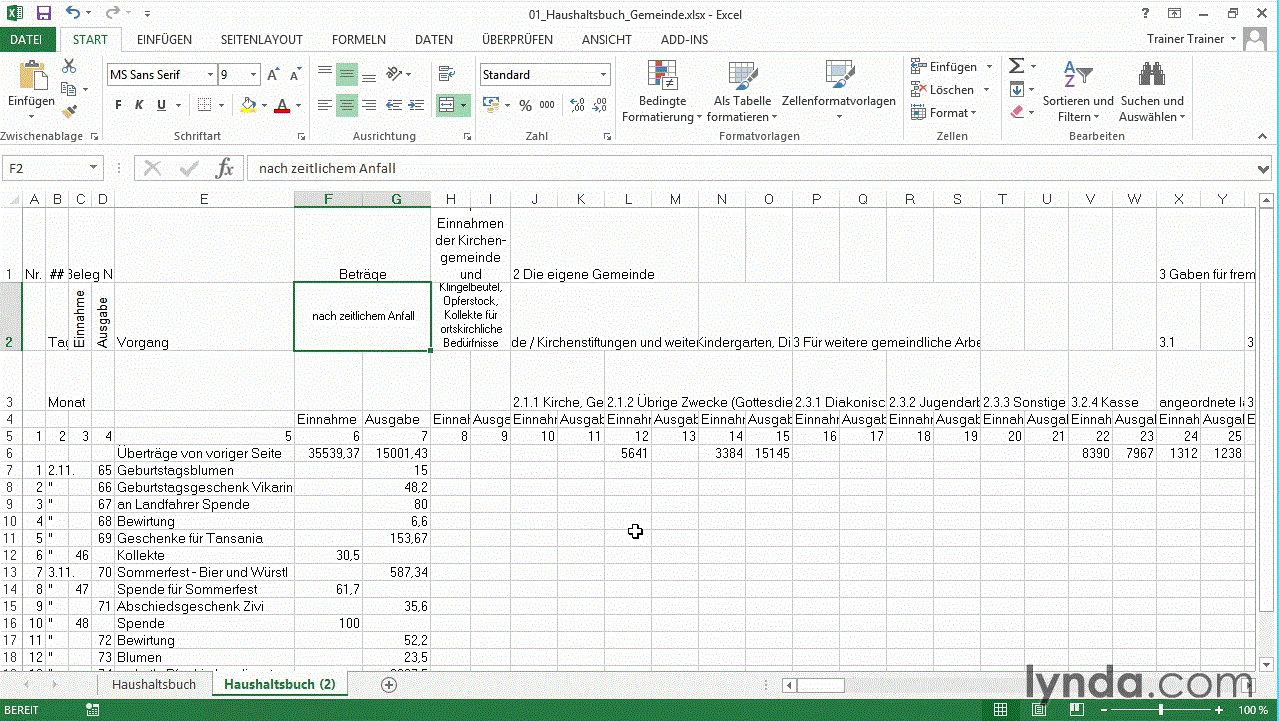This screenshot has height=721, width=1279.
Task: Click the borders icon in Schriftart
Action: click(204, 105)
